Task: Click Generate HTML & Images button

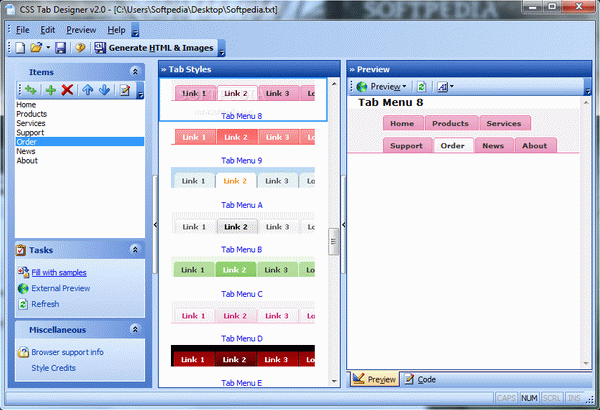Action: coord(154,48)
